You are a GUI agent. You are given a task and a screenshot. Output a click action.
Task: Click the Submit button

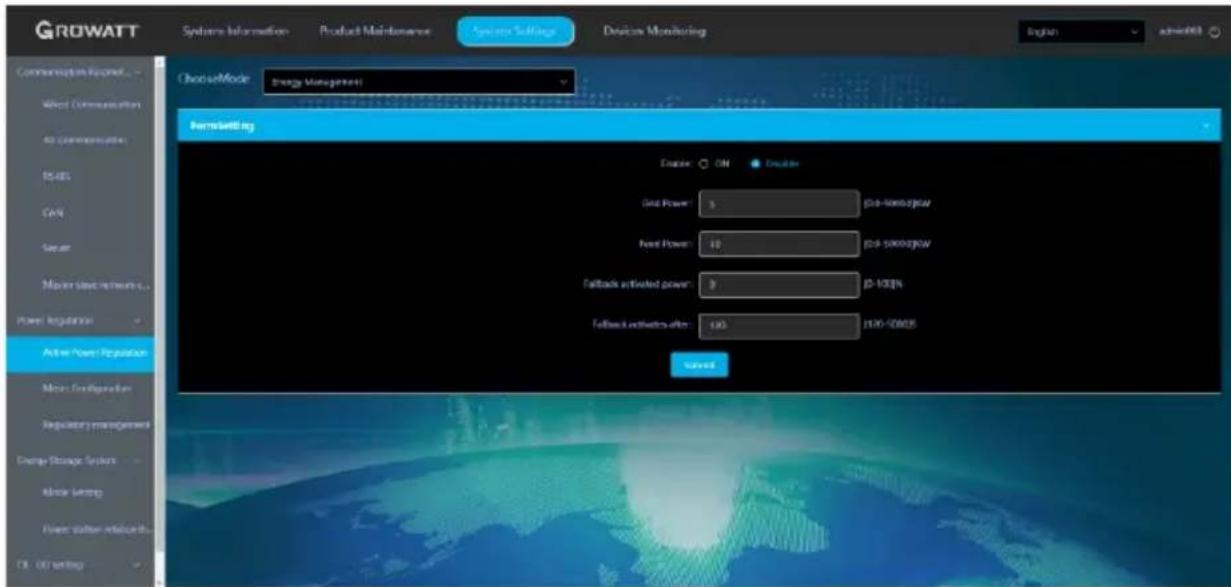point(699,366)
